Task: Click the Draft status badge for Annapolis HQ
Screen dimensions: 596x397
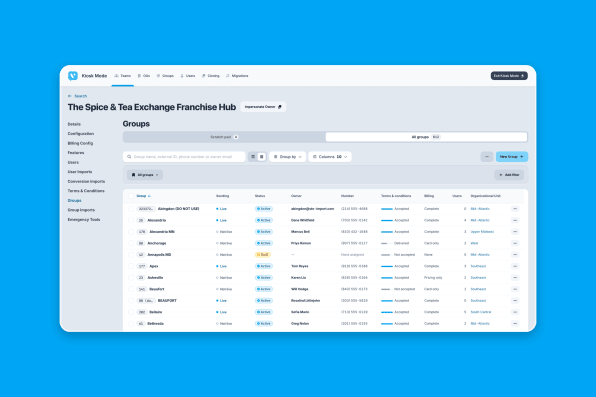Action: pos(263,255)
